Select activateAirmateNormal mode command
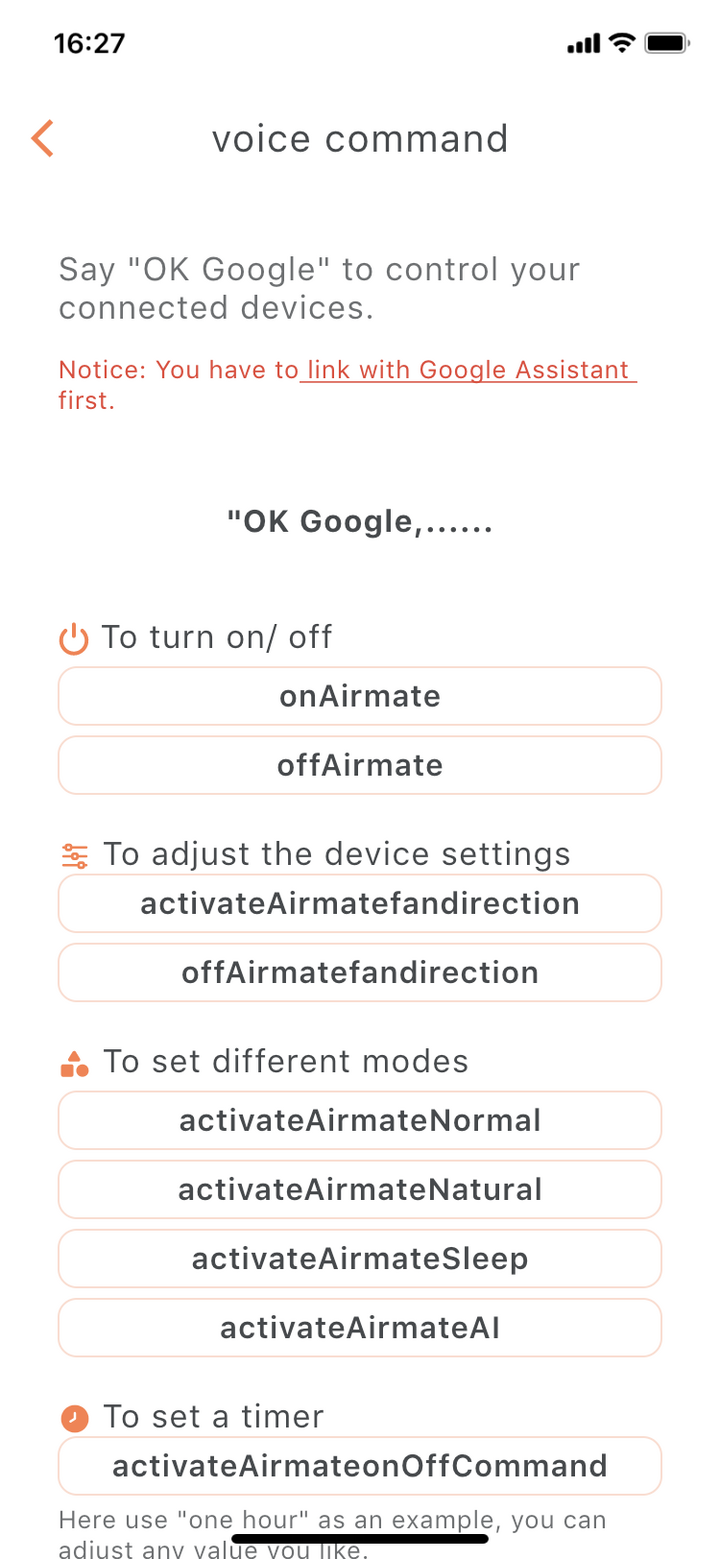This screenshot has height=1559, width=720. [x=360, y=1120]
